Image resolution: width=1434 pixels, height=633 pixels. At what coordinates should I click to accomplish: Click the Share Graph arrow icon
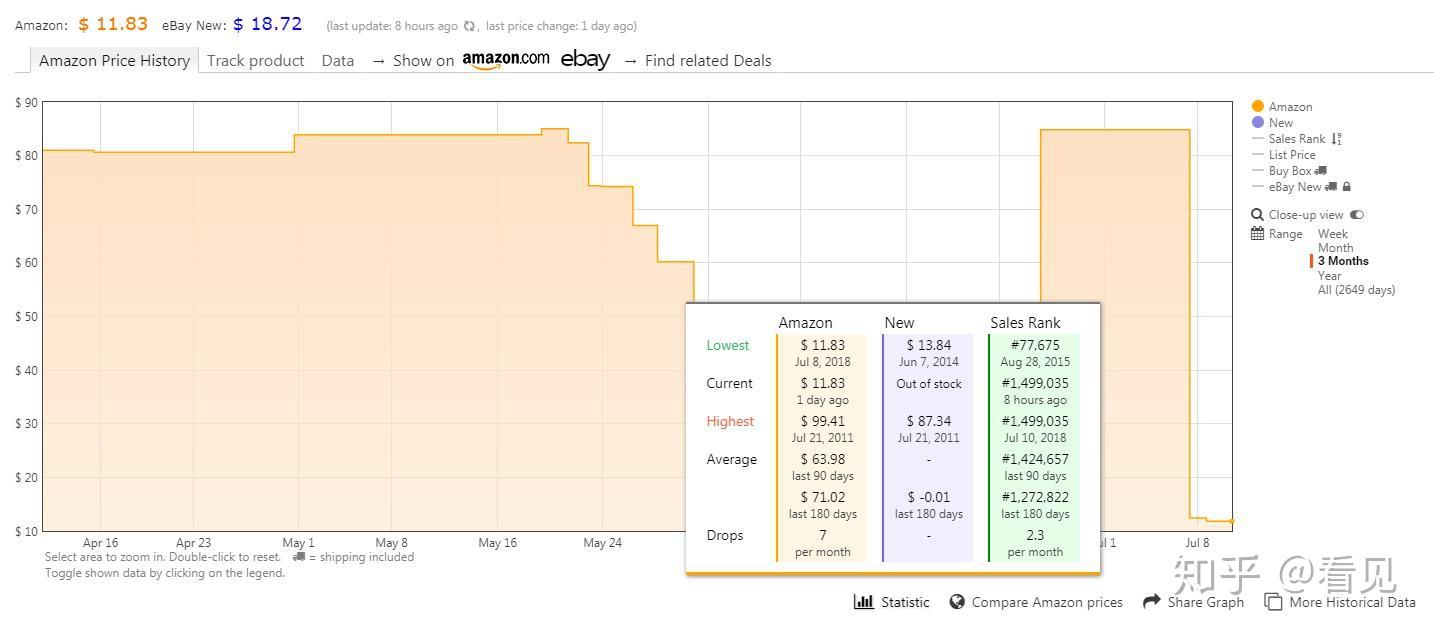(x=1151, y=601)
